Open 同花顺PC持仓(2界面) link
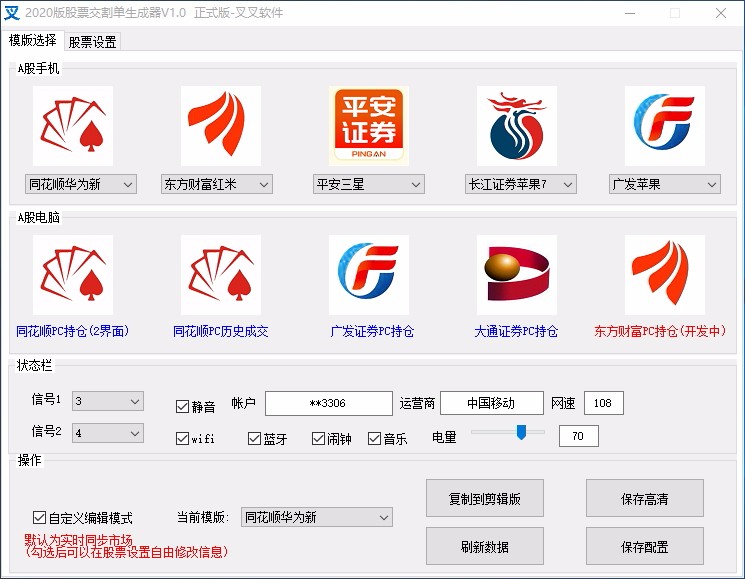Image resolution: width=745 pixels, height=579 pixels. (x=73, y=331)
